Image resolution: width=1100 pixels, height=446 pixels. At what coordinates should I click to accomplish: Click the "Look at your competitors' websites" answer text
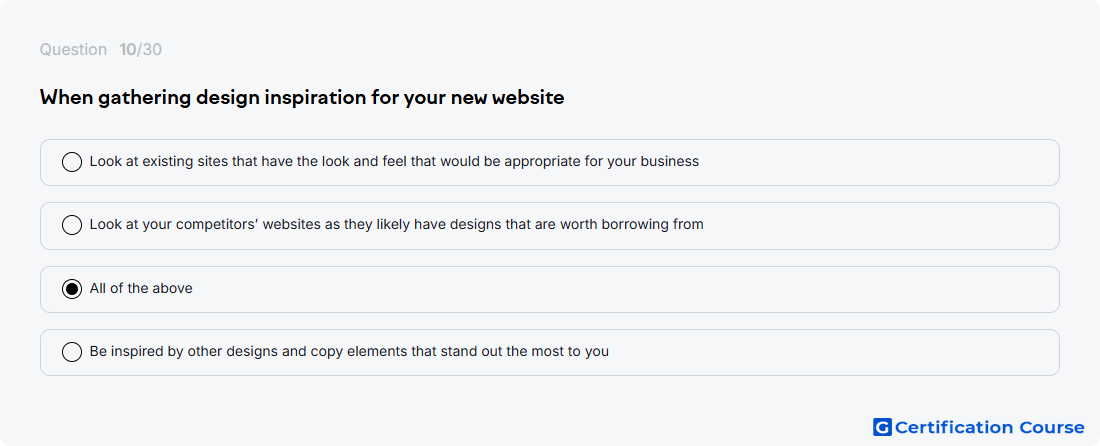pyautogui.click(x=396, y=224)
